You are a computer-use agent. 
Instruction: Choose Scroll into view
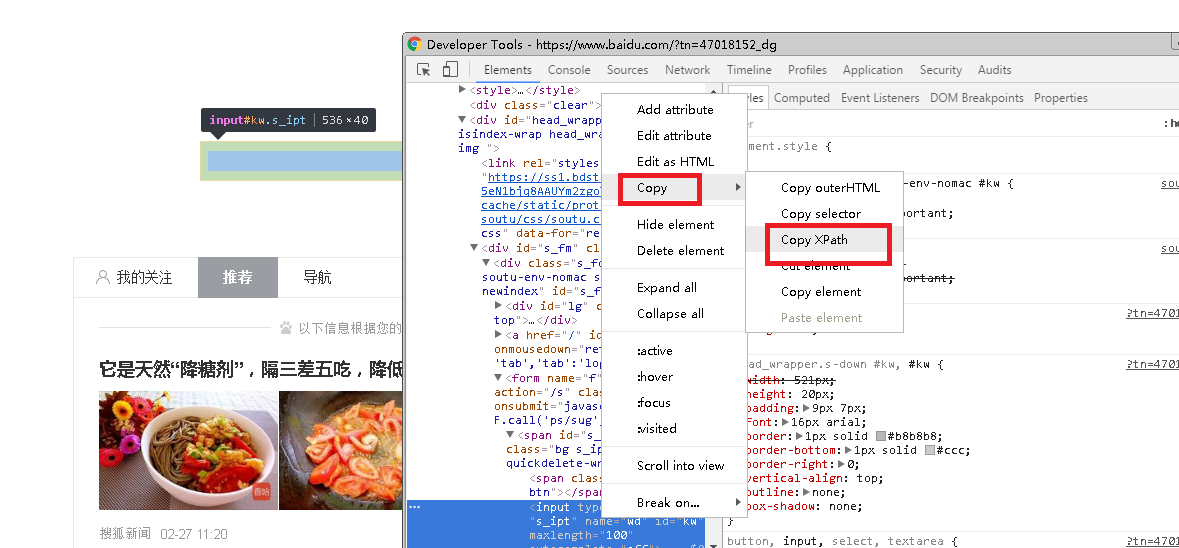[x=674, y=466]
